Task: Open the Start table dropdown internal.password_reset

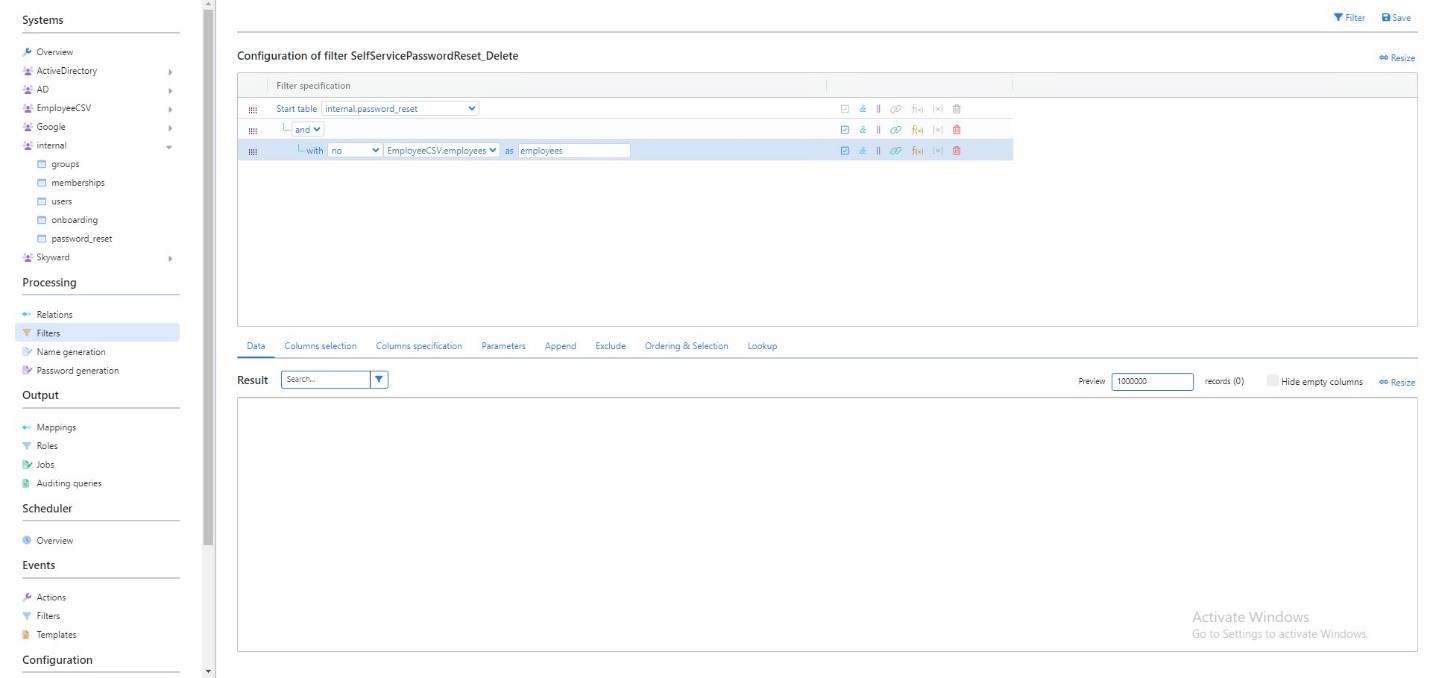Action: (400, 109)
